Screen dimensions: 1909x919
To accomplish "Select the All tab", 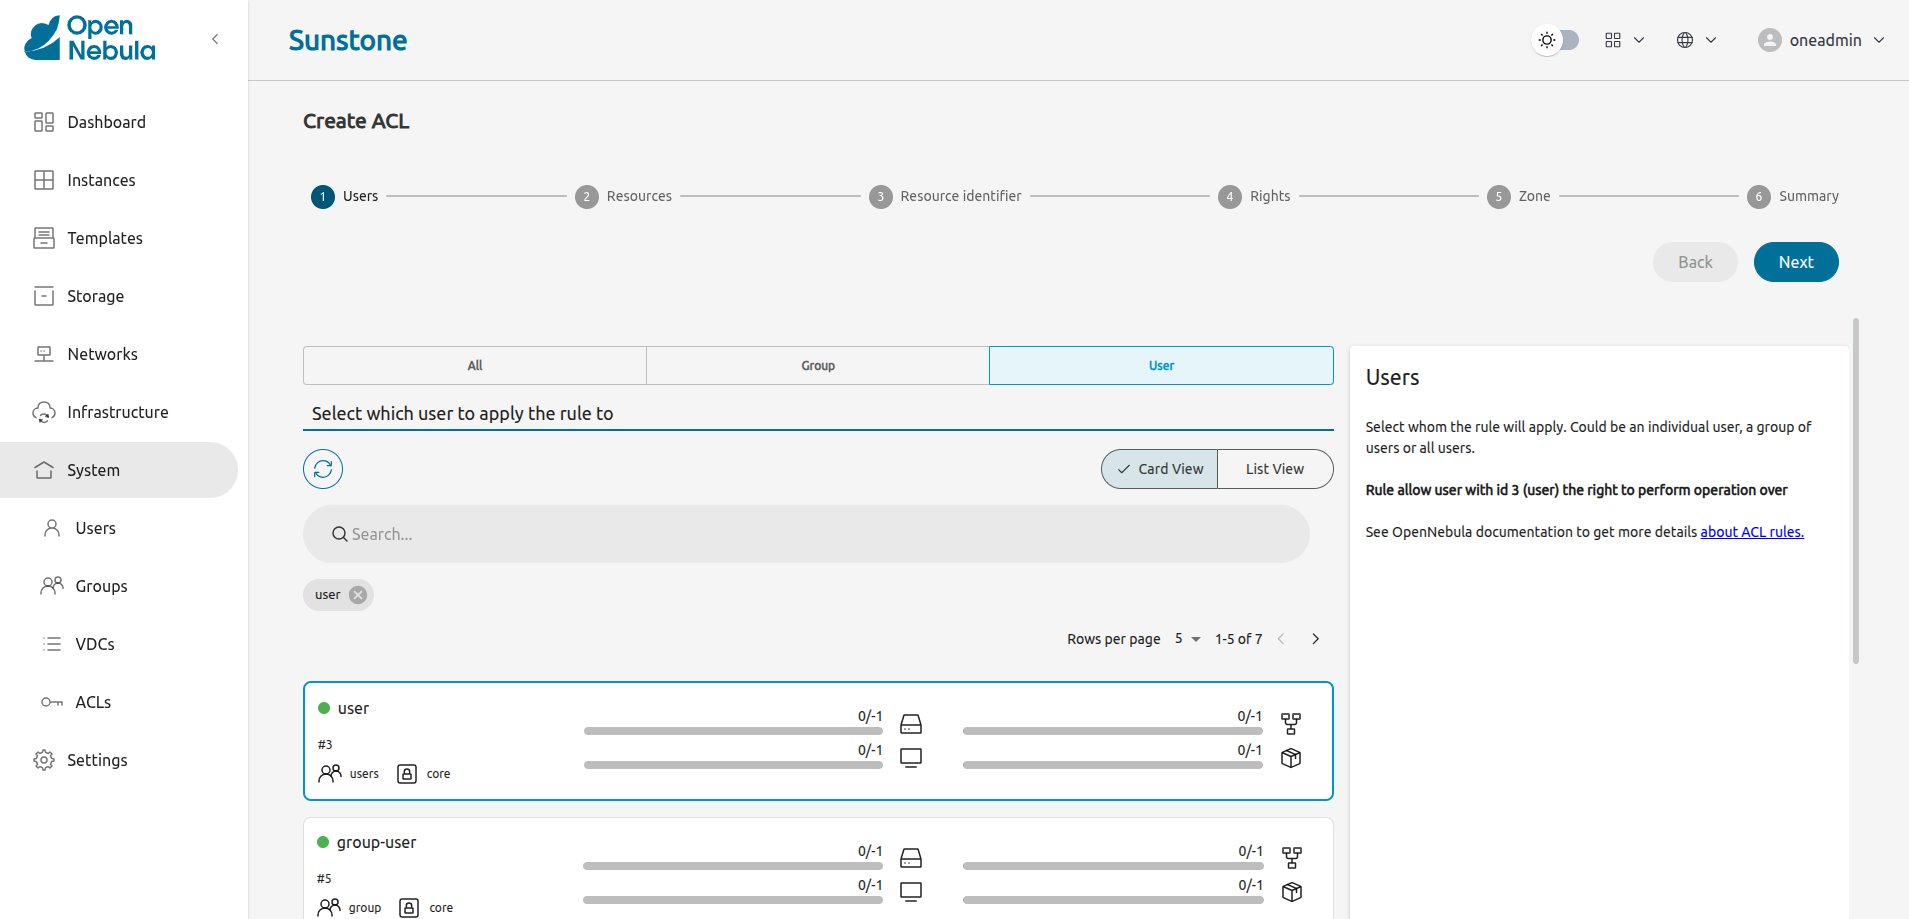I will (x=474, y=365).
